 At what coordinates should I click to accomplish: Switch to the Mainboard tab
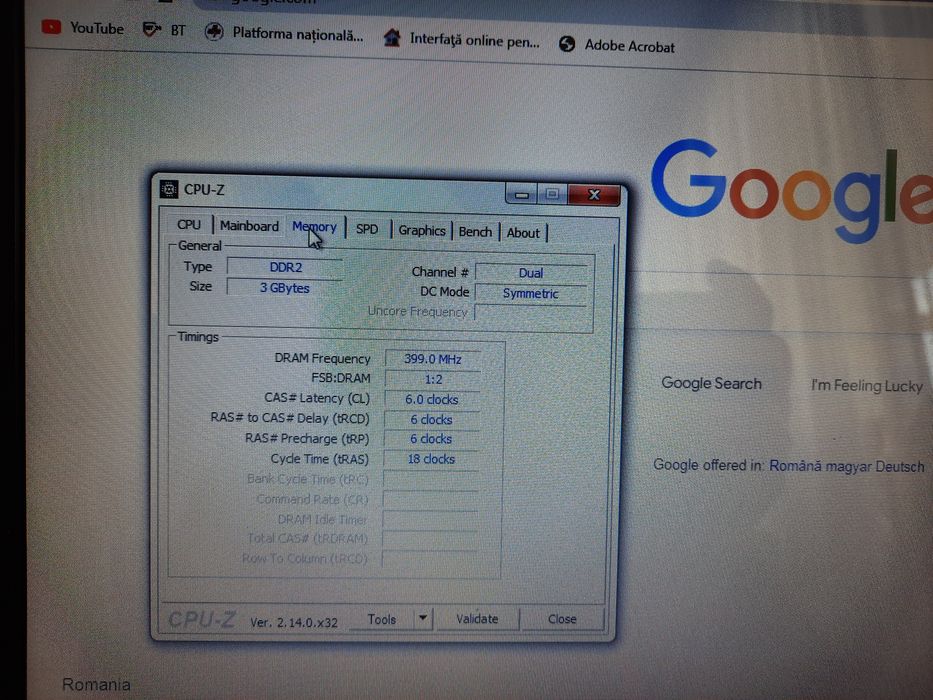pos(249,226)
